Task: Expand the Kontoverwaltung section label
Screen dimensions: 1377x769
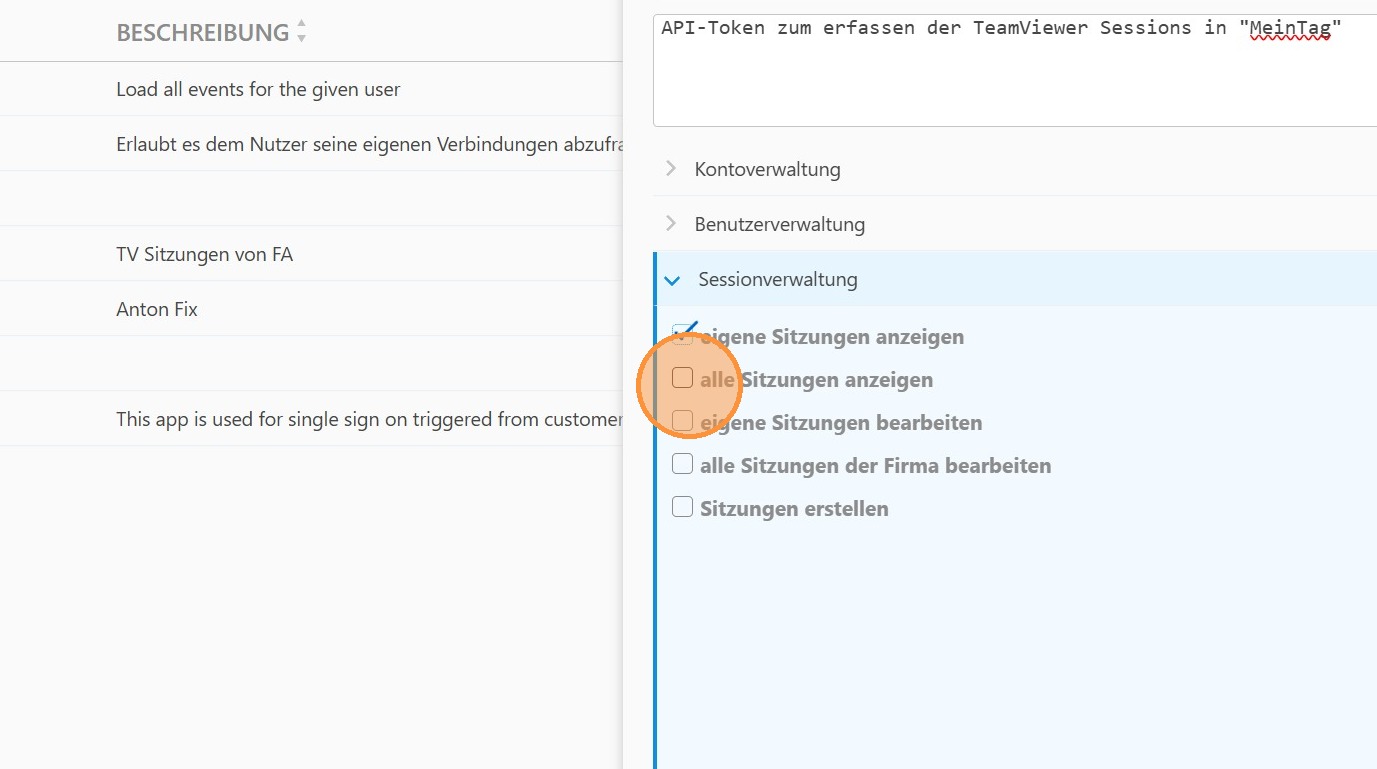Action: (767, 169)
